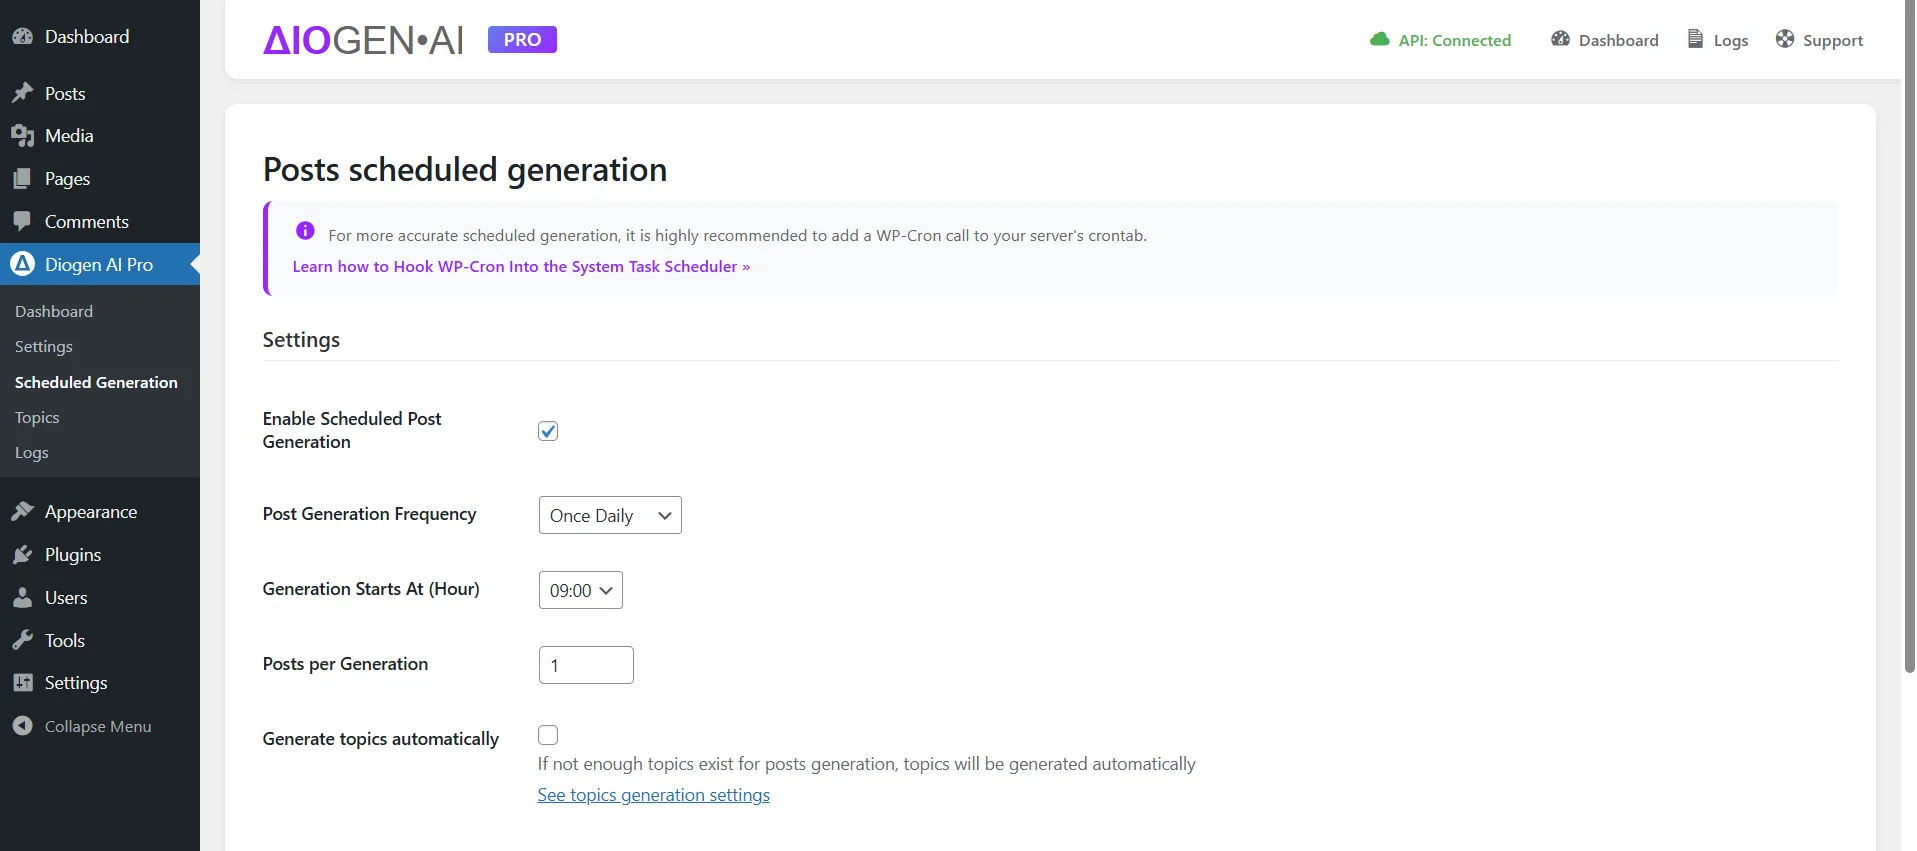Enable Generate topics automatically checkbox
Image resolution: width=1917 pixels, height=851 pixels.
(548, 735)
